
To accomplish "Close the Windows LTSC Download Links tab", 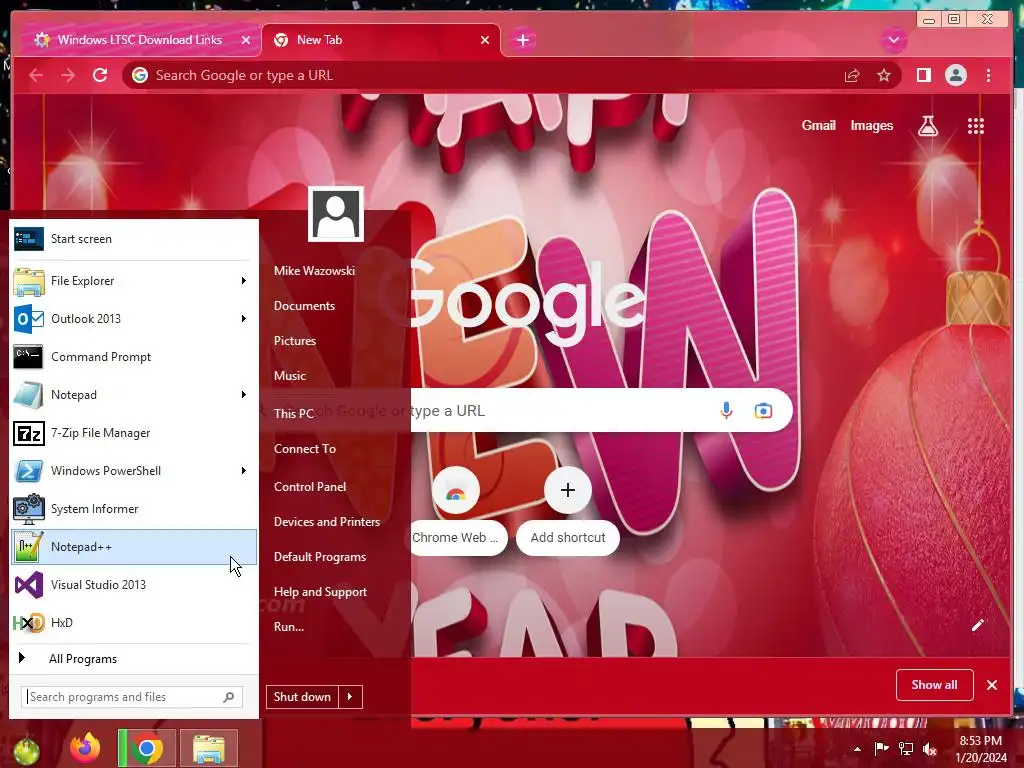I will click(x=246, y=40).
